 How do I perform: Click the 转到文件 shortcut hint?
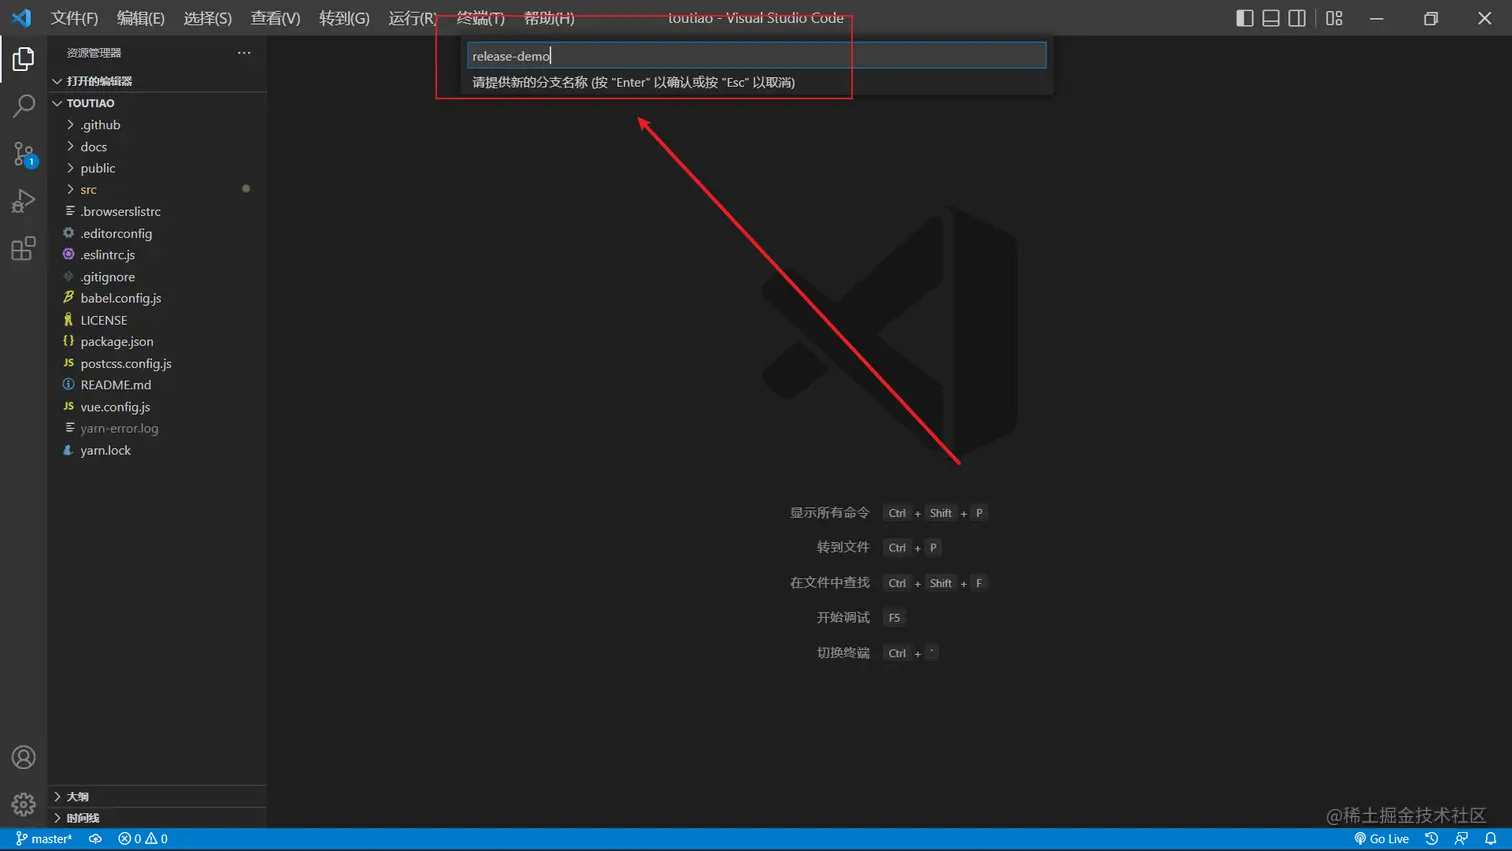[x=879, y=548]
